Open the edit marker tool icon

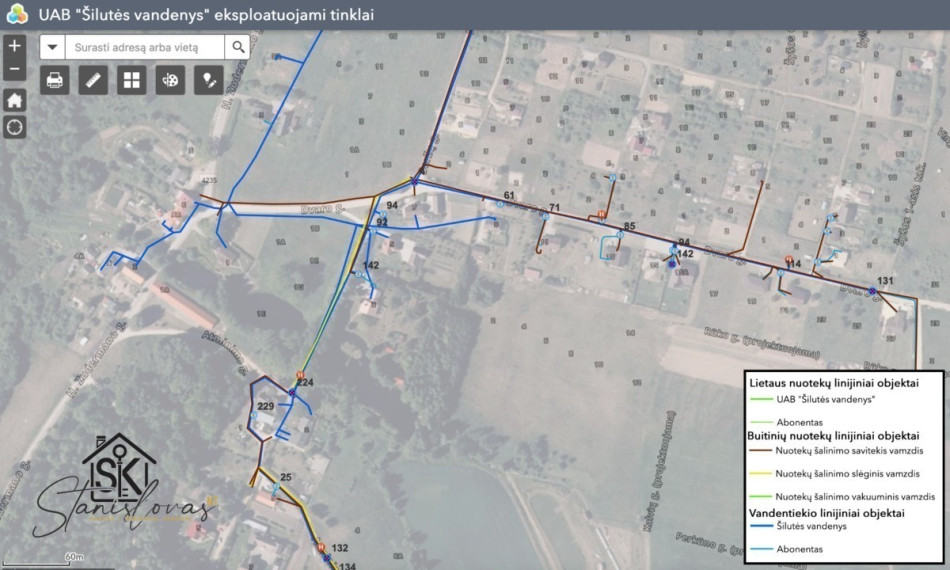coord(209,80)
